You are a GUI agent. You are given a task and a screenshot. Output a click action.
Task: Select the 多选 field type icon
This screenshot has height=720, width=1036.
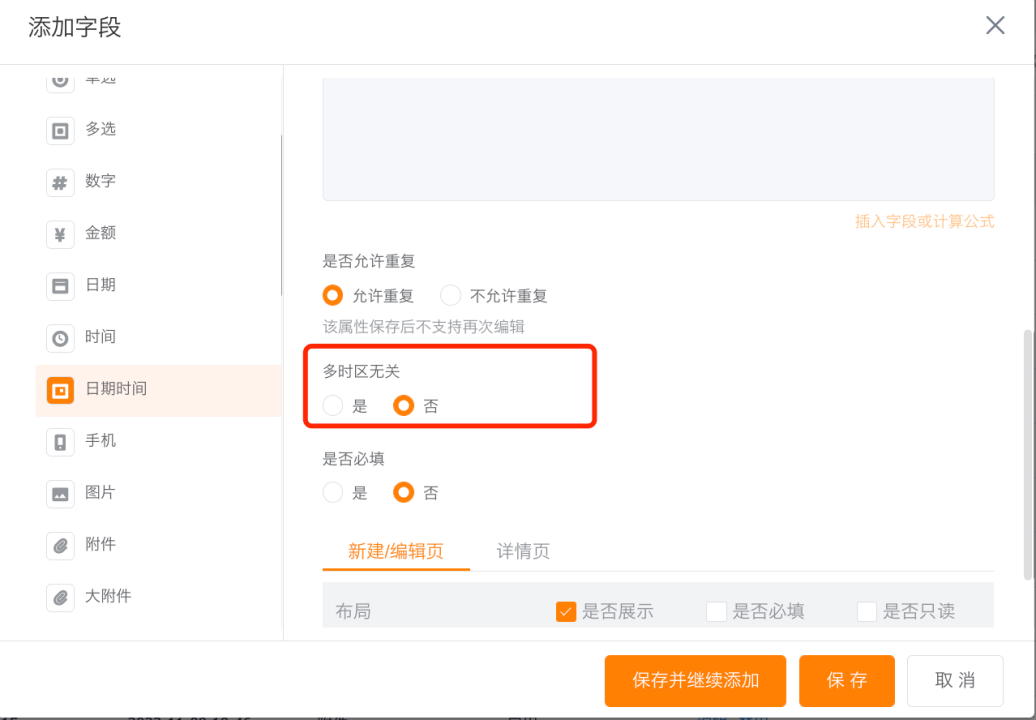click(x=60, y=130)
